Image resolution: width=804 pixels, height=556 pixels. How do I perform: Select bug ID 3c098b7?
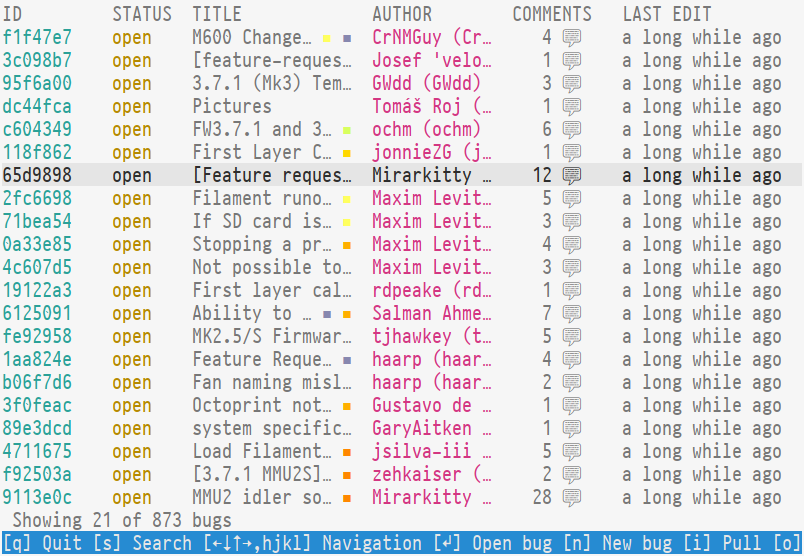tap(37, 61)
